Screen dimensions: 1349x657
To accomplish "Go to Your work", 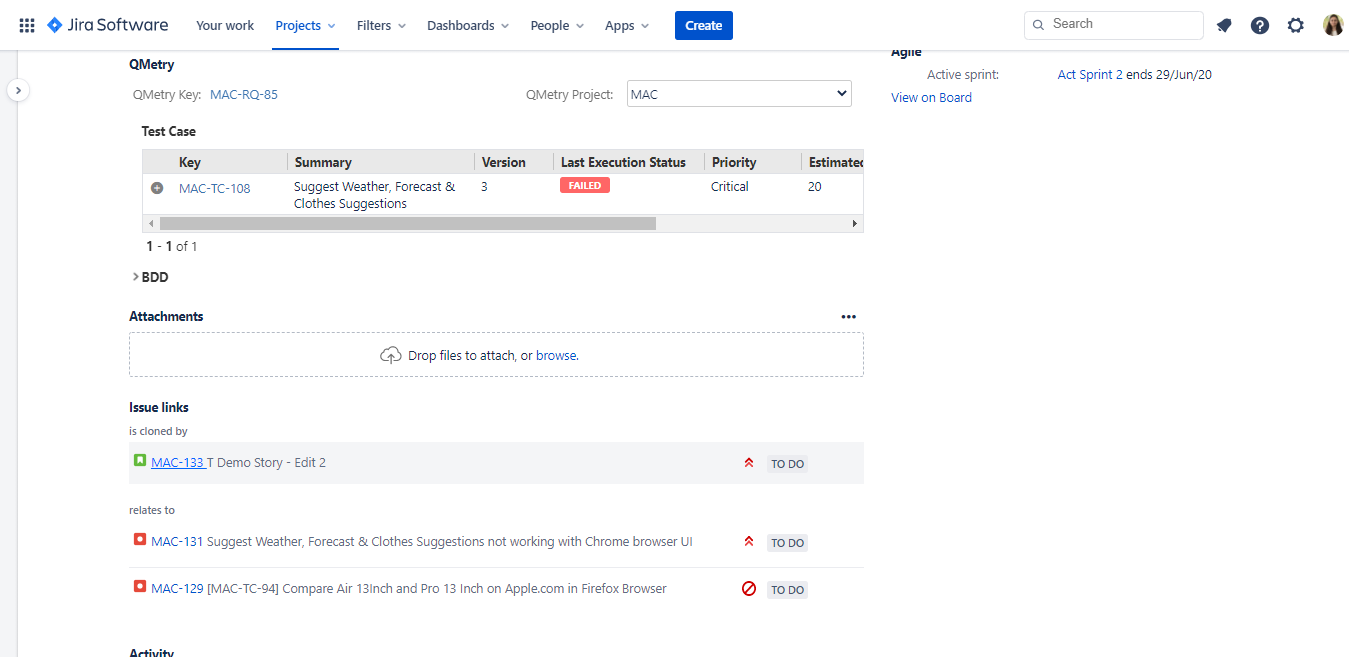I will point(225,26).
